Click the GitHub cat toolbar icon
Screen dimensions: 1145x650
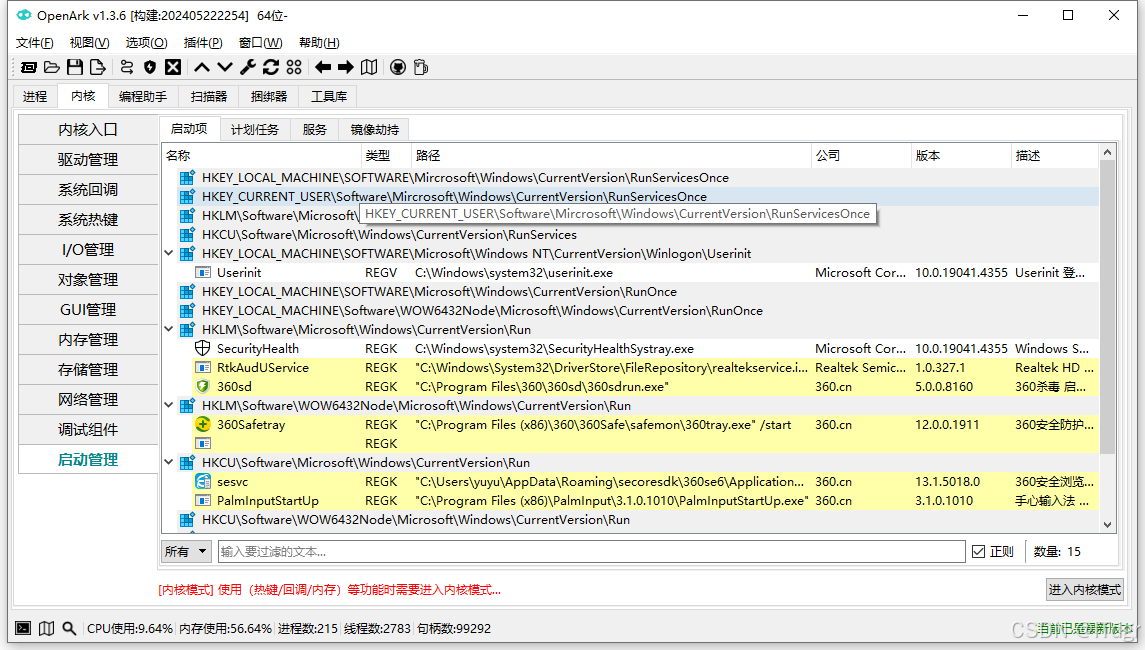pos(398,67)
